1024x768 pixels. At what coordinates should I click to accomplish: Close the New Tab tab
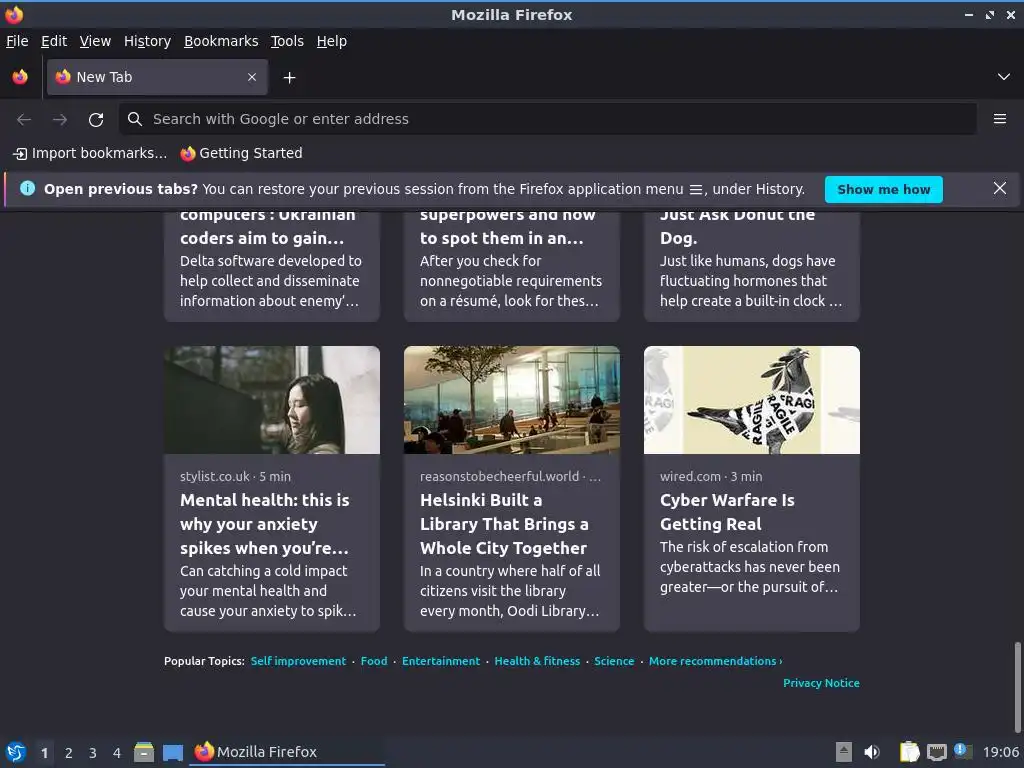pos(252,77)
